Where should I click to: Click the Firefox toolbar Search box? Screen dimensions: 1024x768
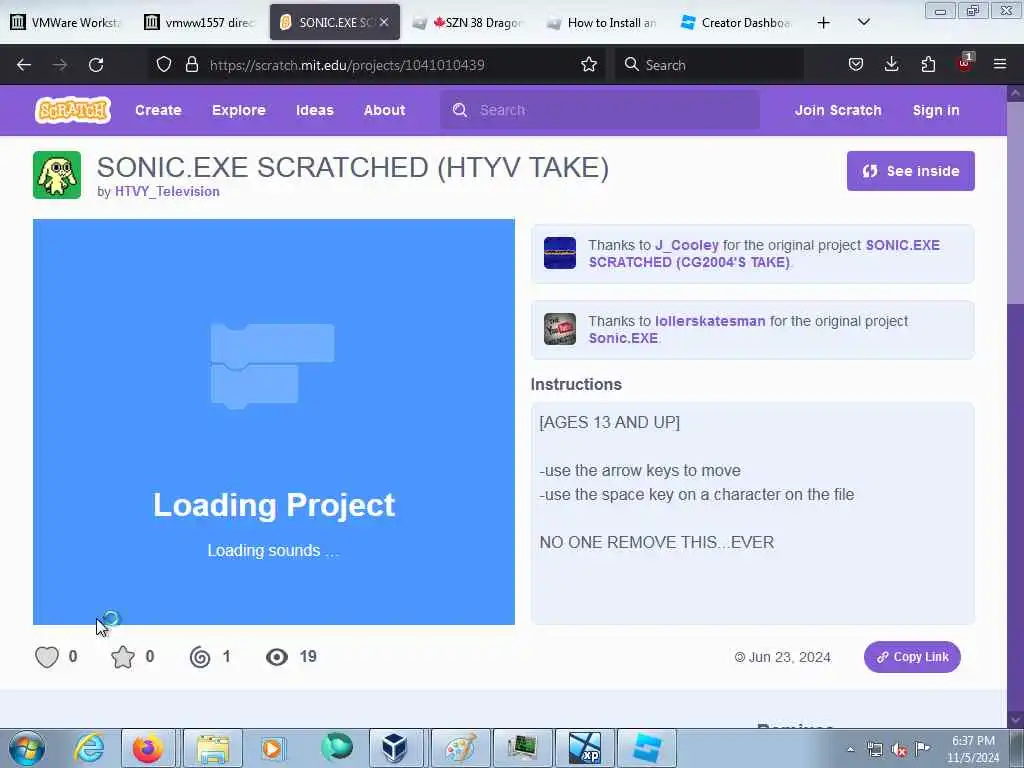point(709,65)
